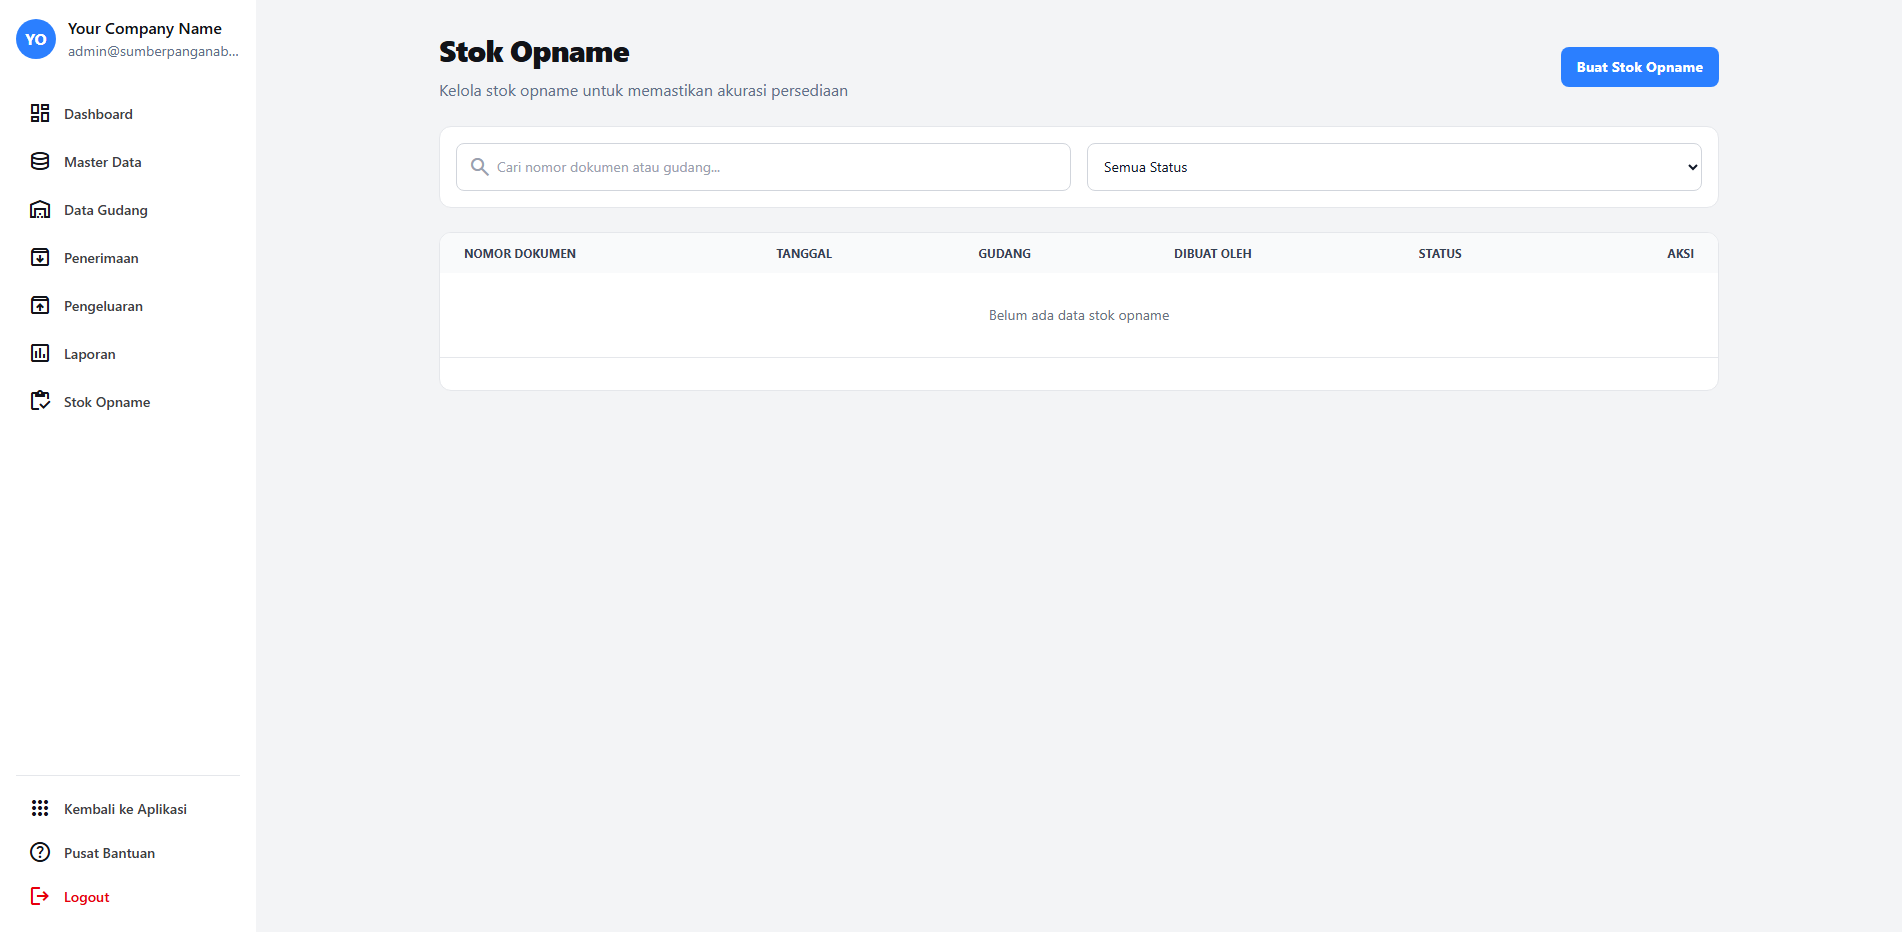Click the Penerimaan inbox icon
The width and height of the screenshot is (1902, 932).
(x=40, y=257)
